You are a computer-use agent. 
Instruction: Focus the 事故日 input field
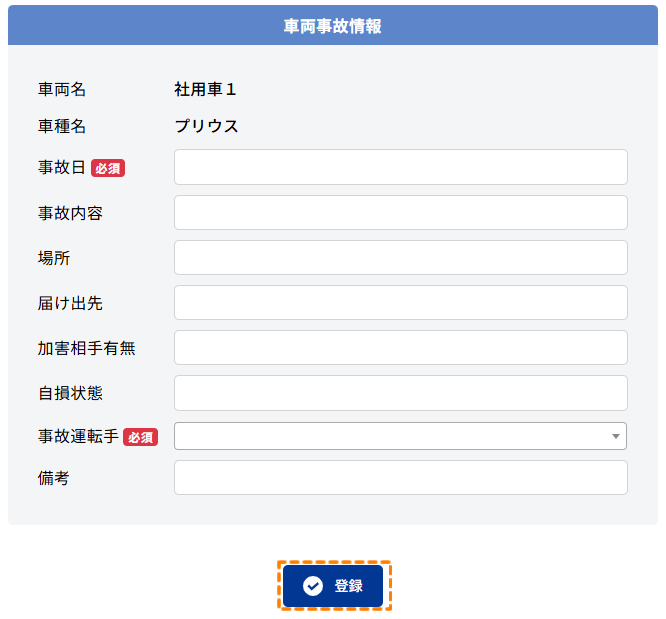click(400, 167)
